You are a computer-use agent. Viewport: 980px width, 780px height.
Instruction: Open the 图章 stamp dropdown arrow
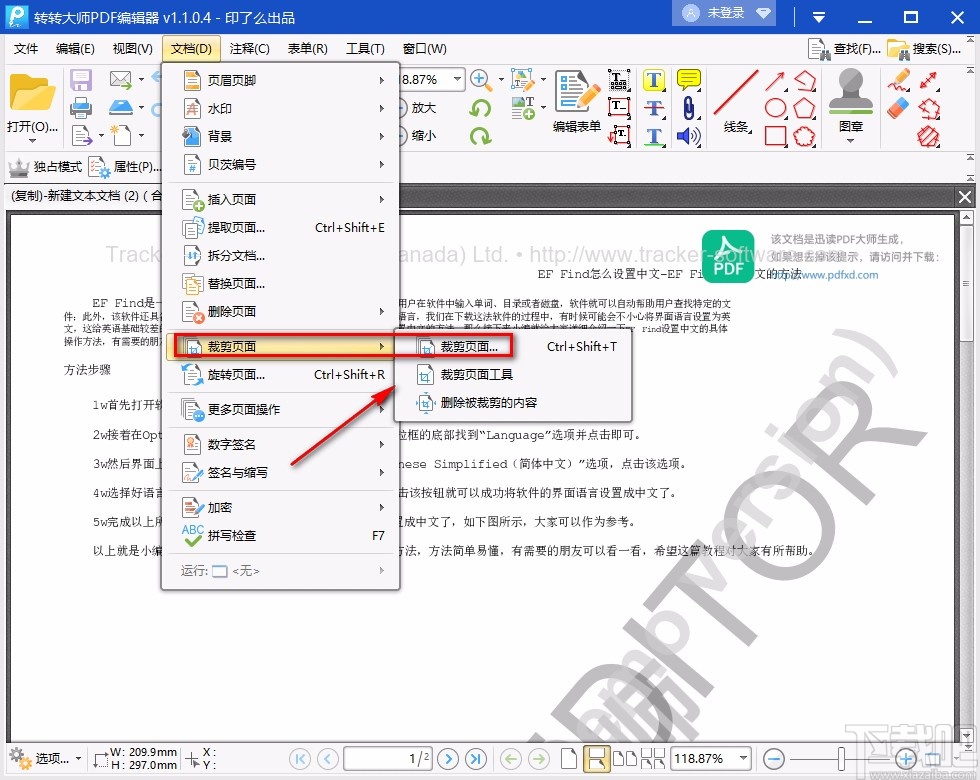pyautogui.click(x=850, y=141)
